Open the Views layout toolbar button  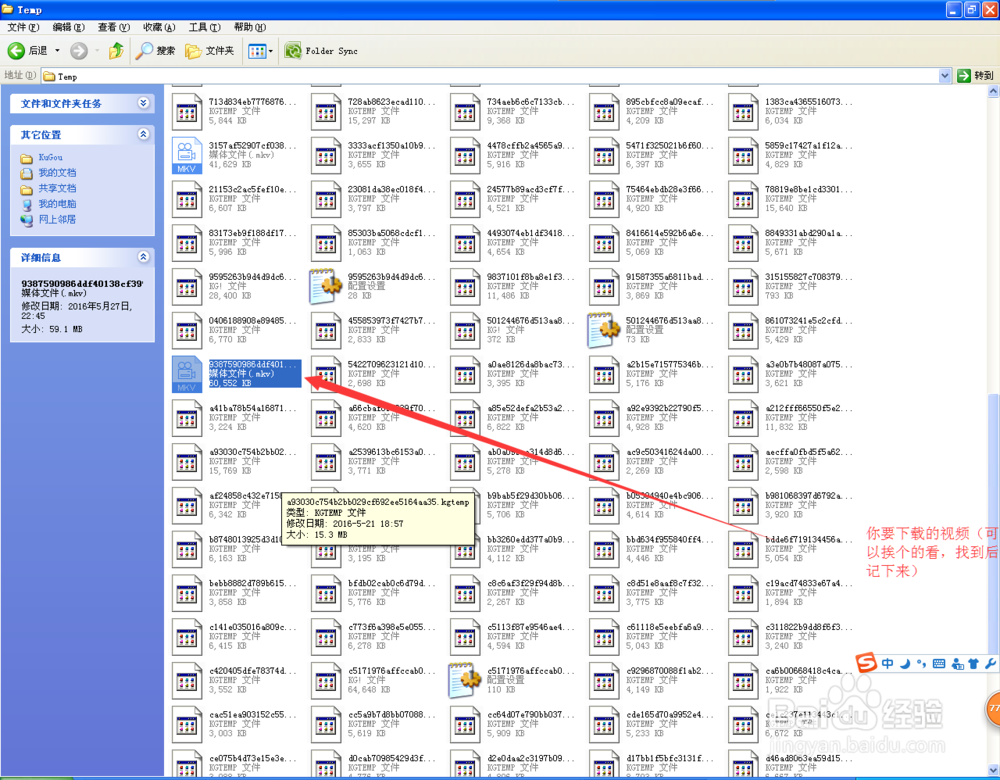click(x=260, y=51)
